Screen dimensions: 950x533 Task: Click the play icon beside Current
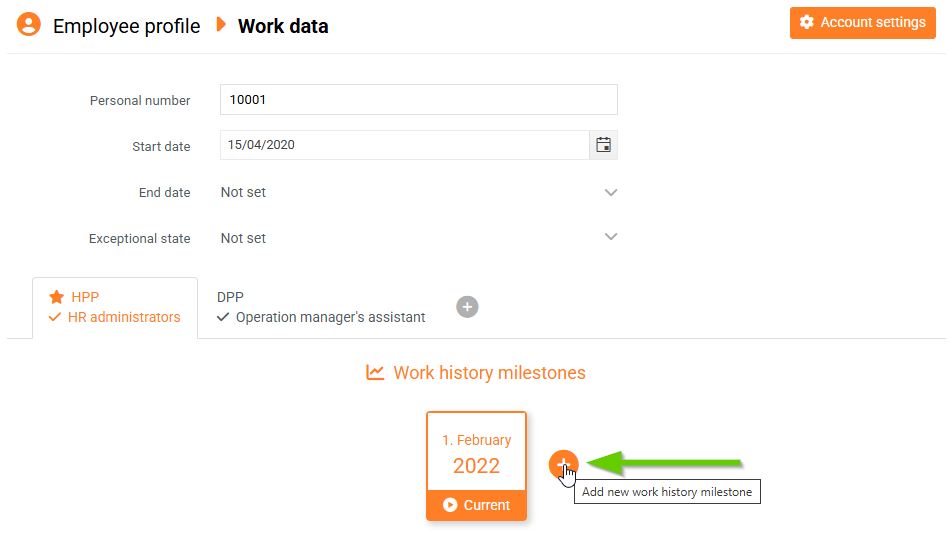pyautogui.click(x=450, y=505)
